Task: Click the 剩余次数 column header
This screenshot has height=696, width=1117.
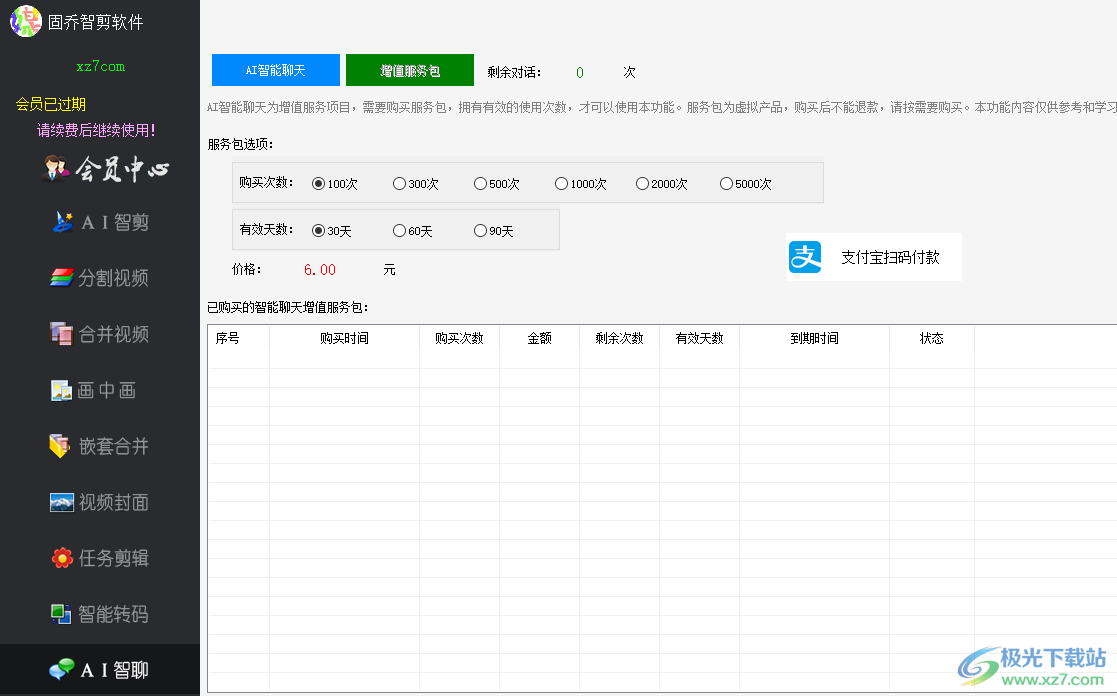Action: coord(620,338)
